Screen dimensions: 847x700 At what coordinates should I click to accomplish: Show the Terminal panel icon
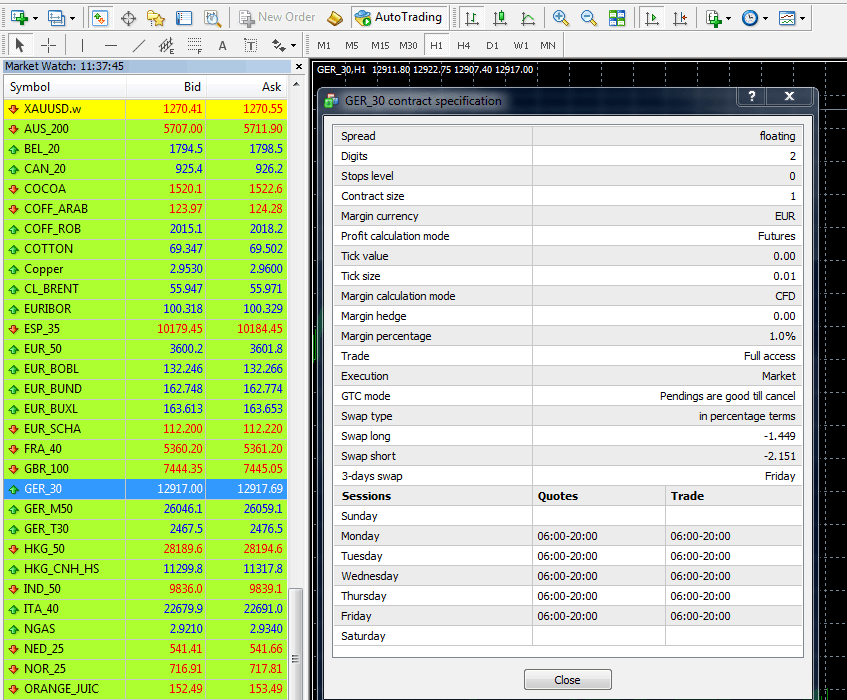coord(184,18)
